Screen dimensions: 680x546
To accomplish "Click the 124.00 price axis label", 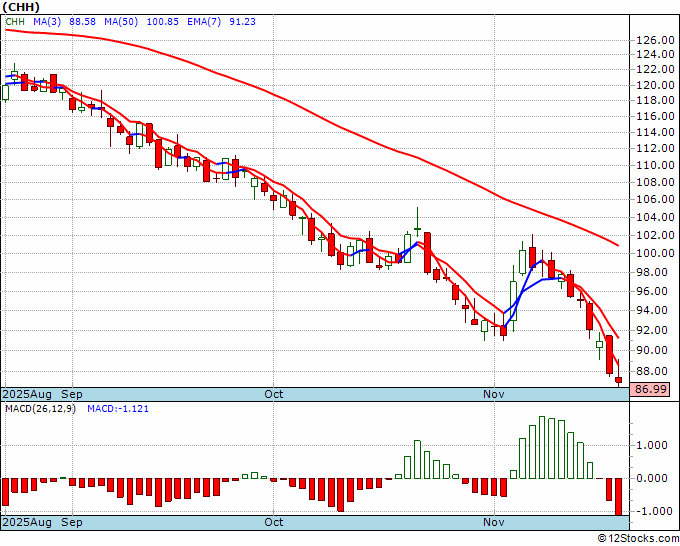I will 655,54.
